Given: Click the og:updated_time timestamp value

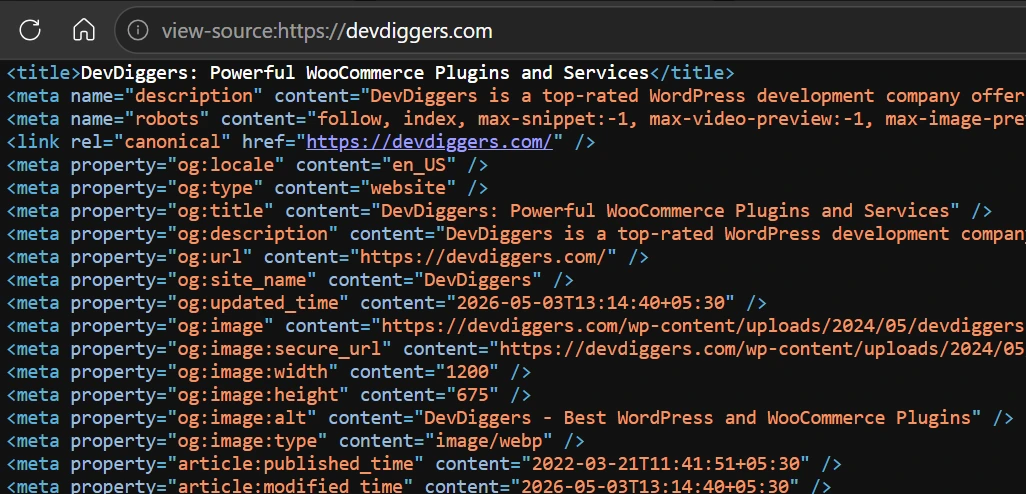Looking at the screenshot, I should [590, 303].
